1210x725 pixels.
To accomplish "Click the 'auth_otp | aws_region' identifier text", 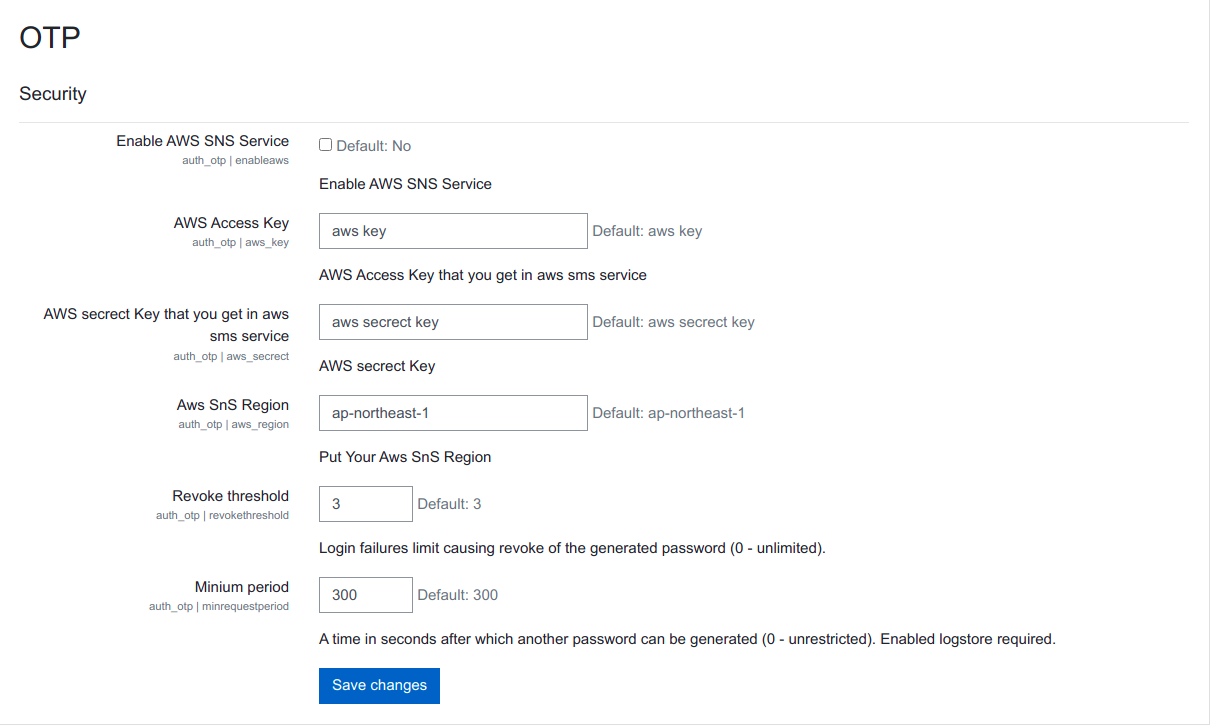I will click(x=233, y=424).
